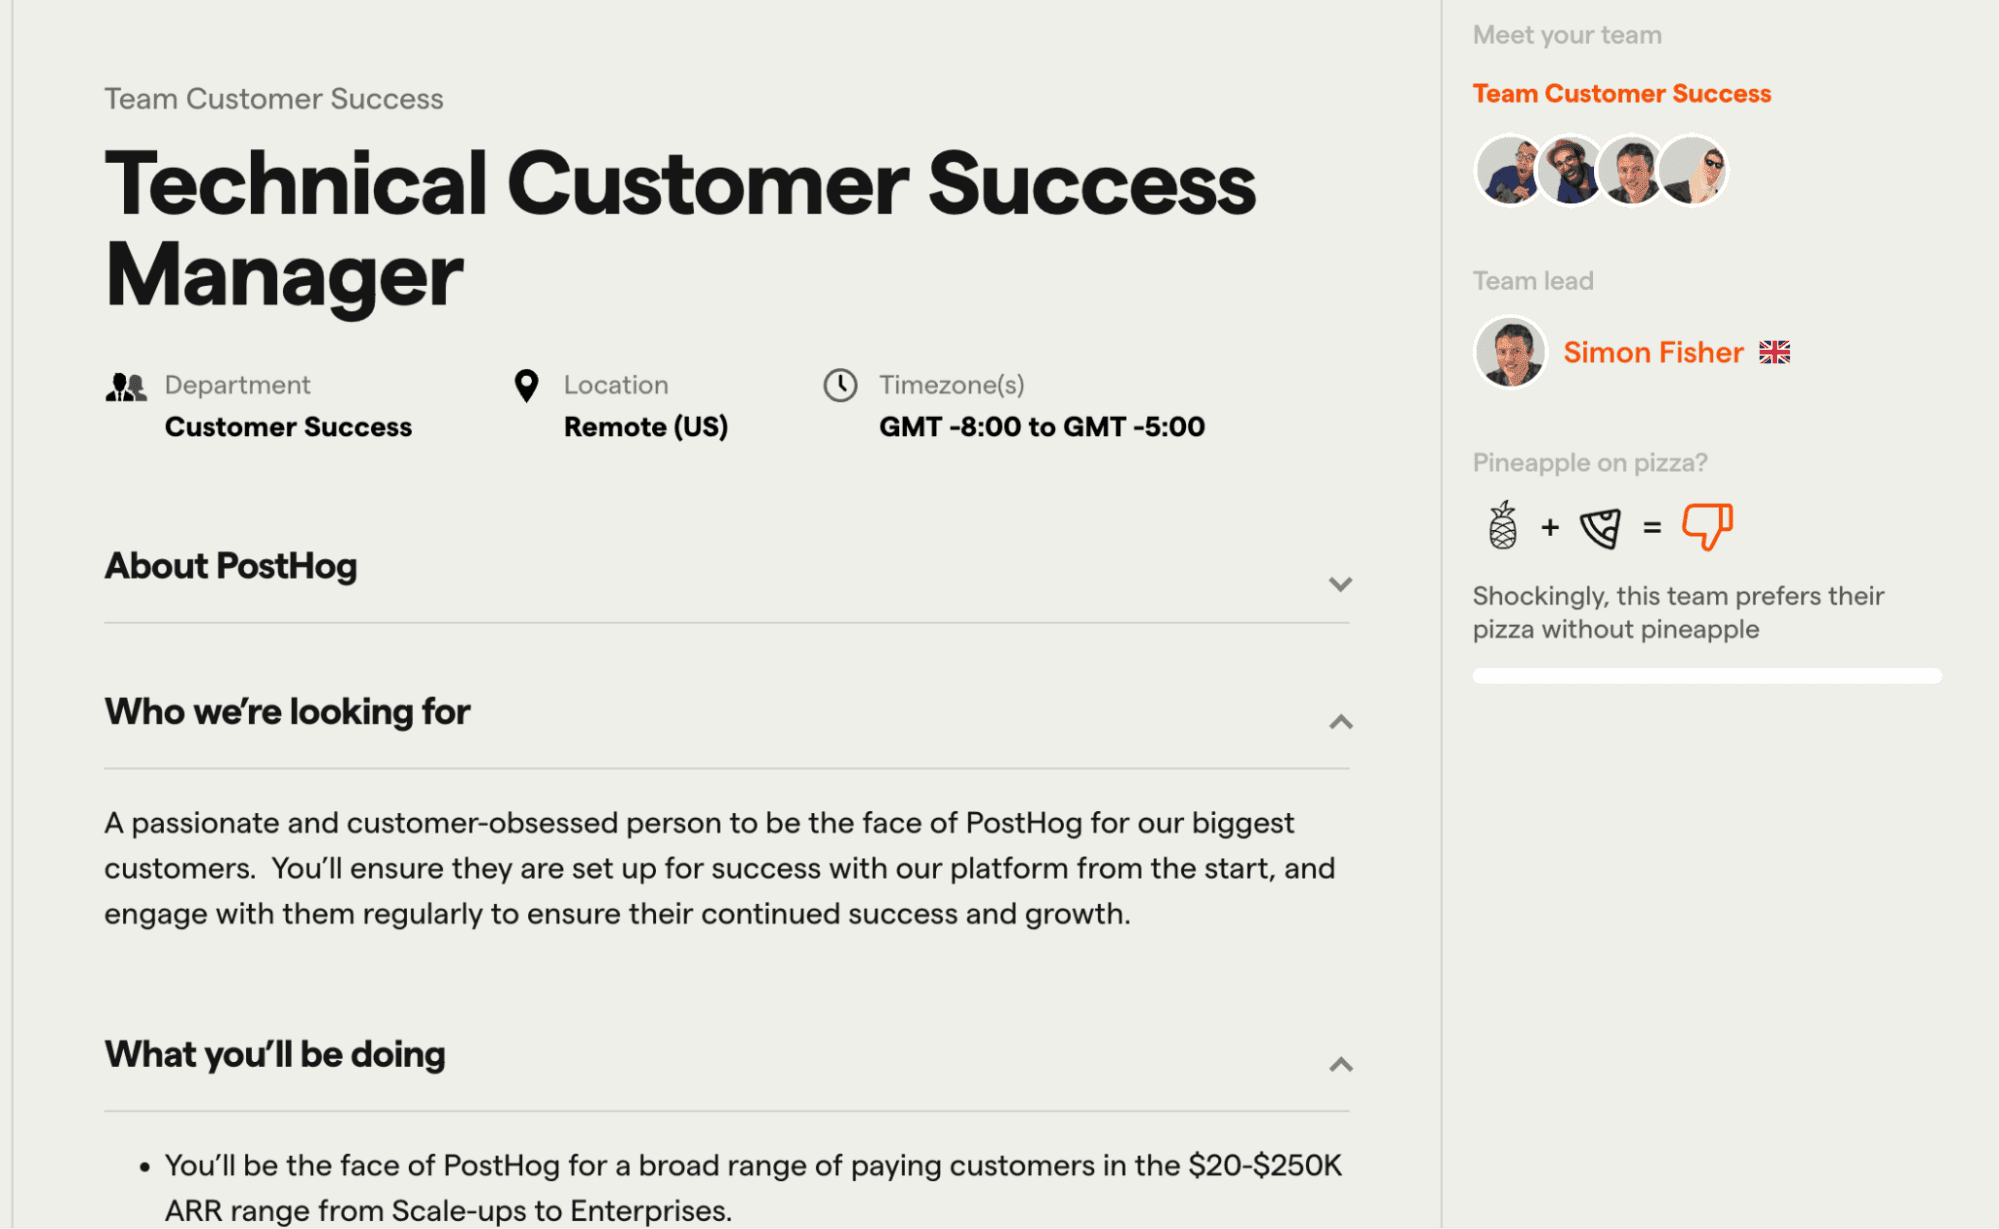This screenshot has width=1999, height=1229.
Task: Click the Department people icon
Action: (x=126, y=387)
